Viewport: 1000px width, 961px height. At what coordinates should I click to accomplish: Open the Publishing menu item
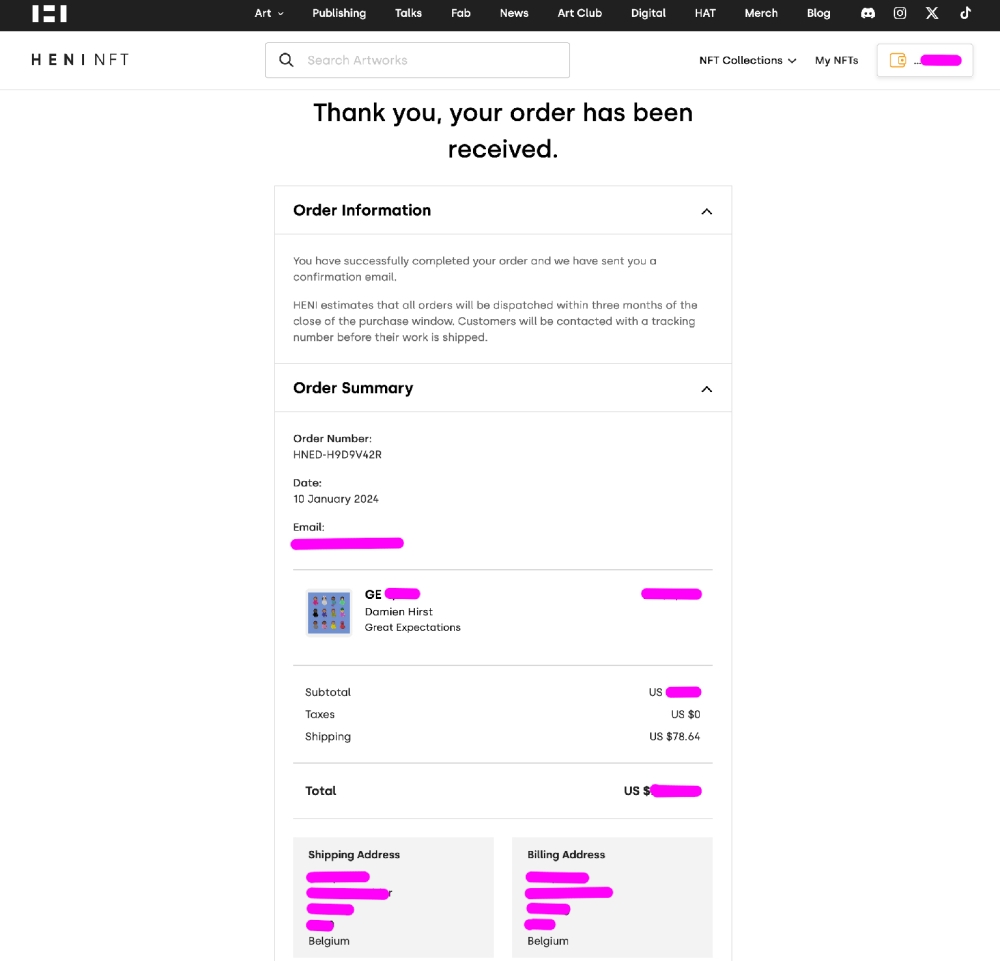[339, 13]
